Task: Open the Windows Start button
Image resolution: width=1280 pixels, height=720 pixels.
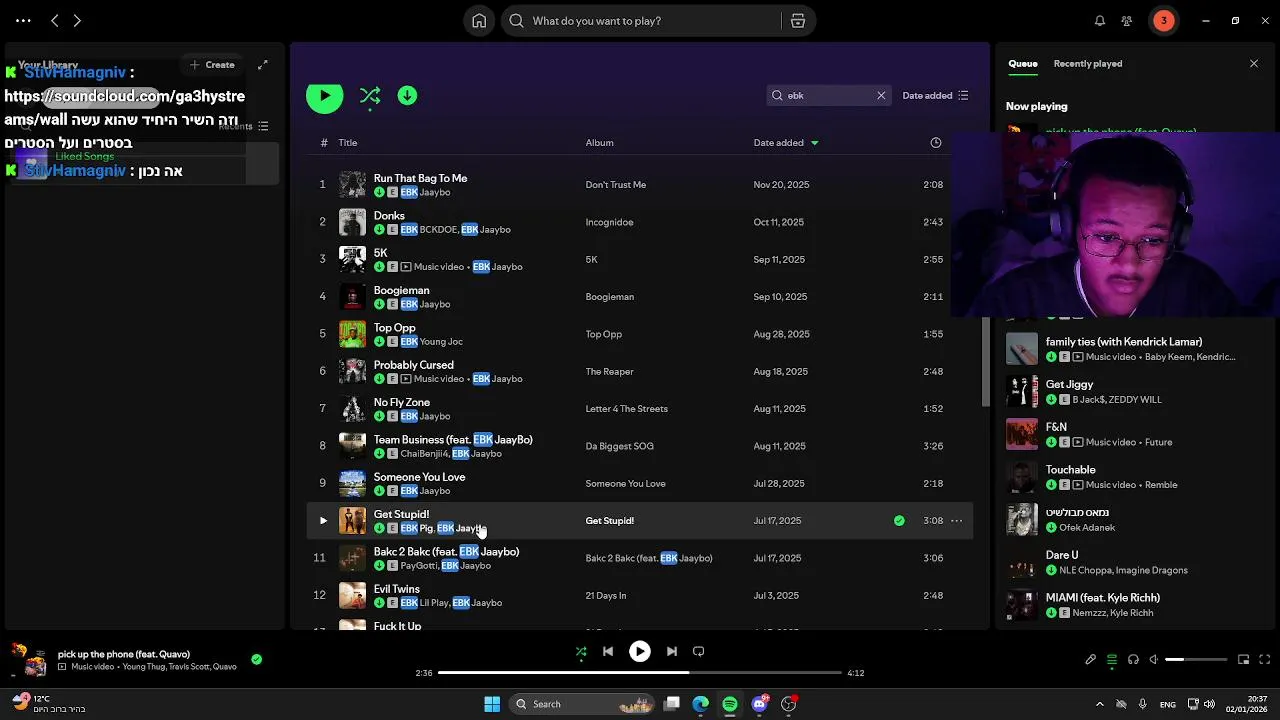Action: point(492,704)
